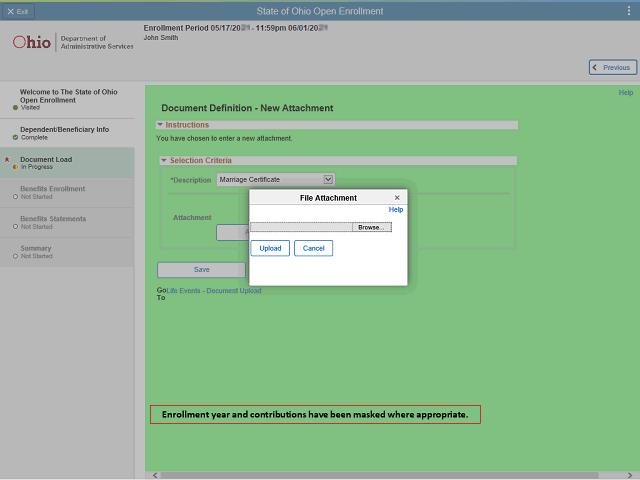Click the Upload button
Screen dimensions: 640x480
coord(270,248)
